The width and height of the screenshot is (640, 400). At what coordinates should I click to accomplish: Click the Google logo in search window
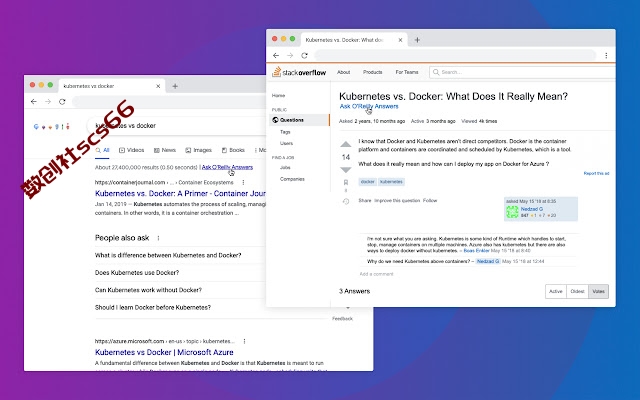(51, 127)
